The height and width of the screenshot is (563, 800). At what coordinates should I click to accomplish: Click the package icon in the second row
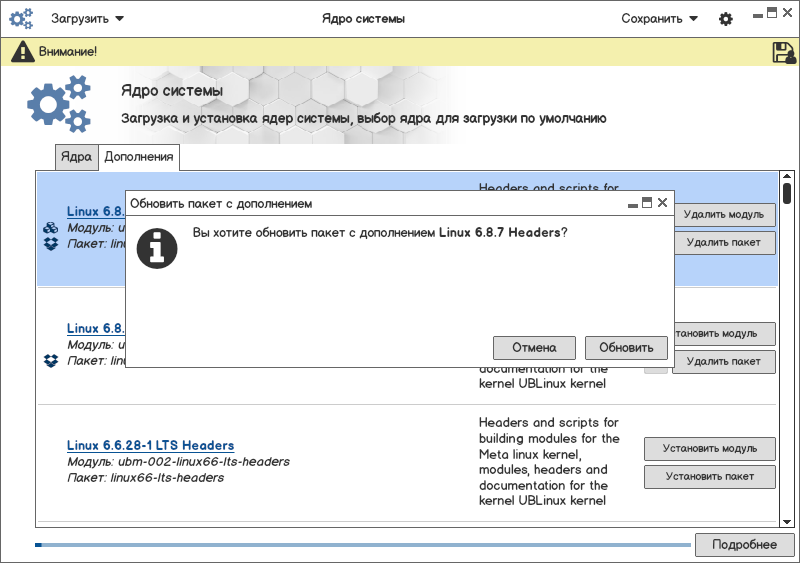(x=51, y=361)
